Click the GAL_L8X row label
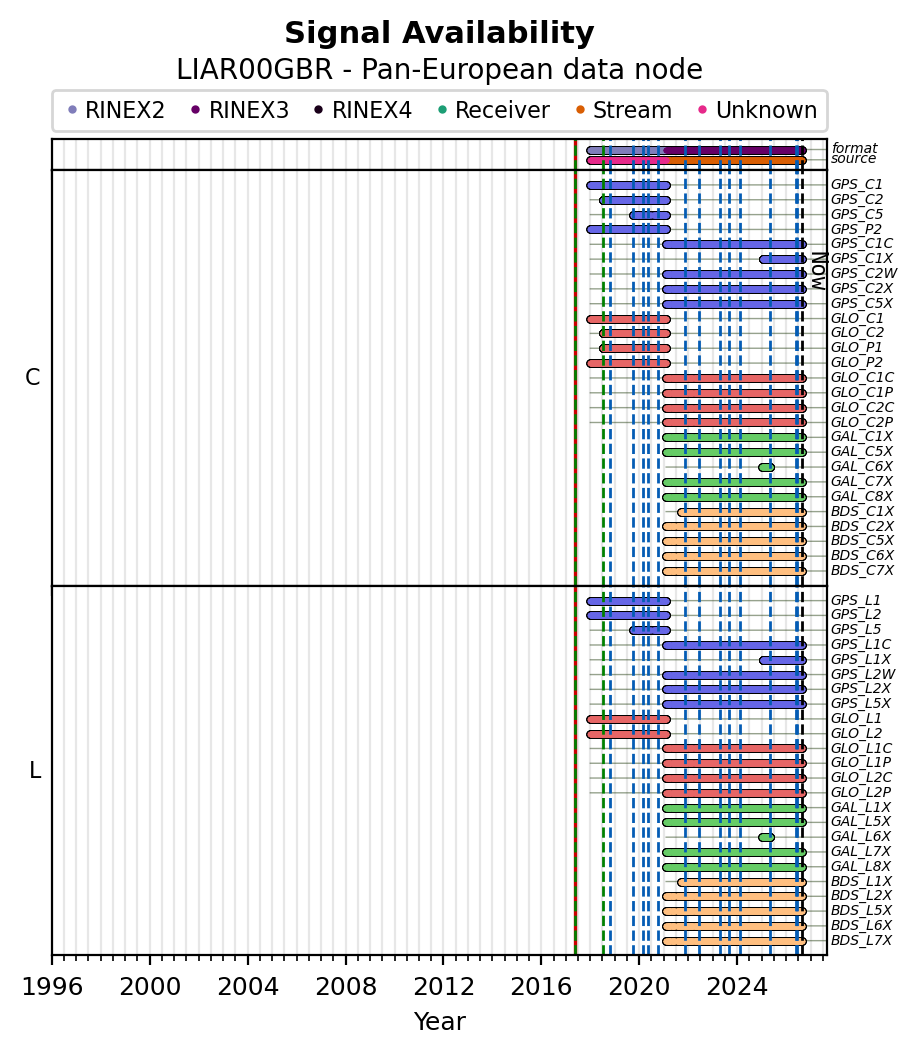 pyautogui.click(x=862, y=866)
